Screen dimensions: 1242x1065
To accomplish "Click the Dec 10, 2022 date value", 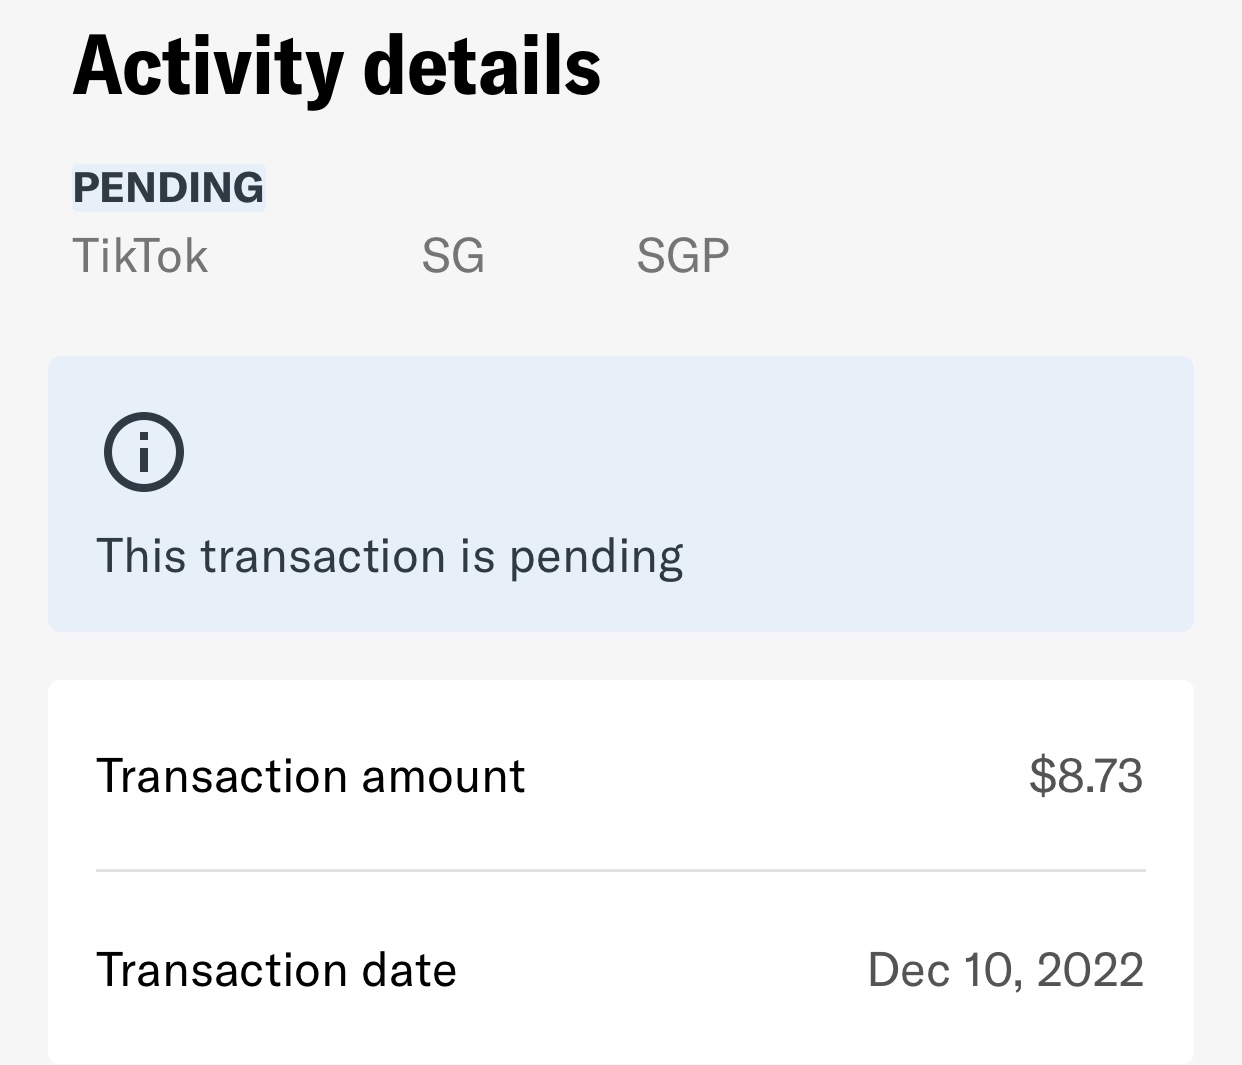I will [x=1006, y=970].
